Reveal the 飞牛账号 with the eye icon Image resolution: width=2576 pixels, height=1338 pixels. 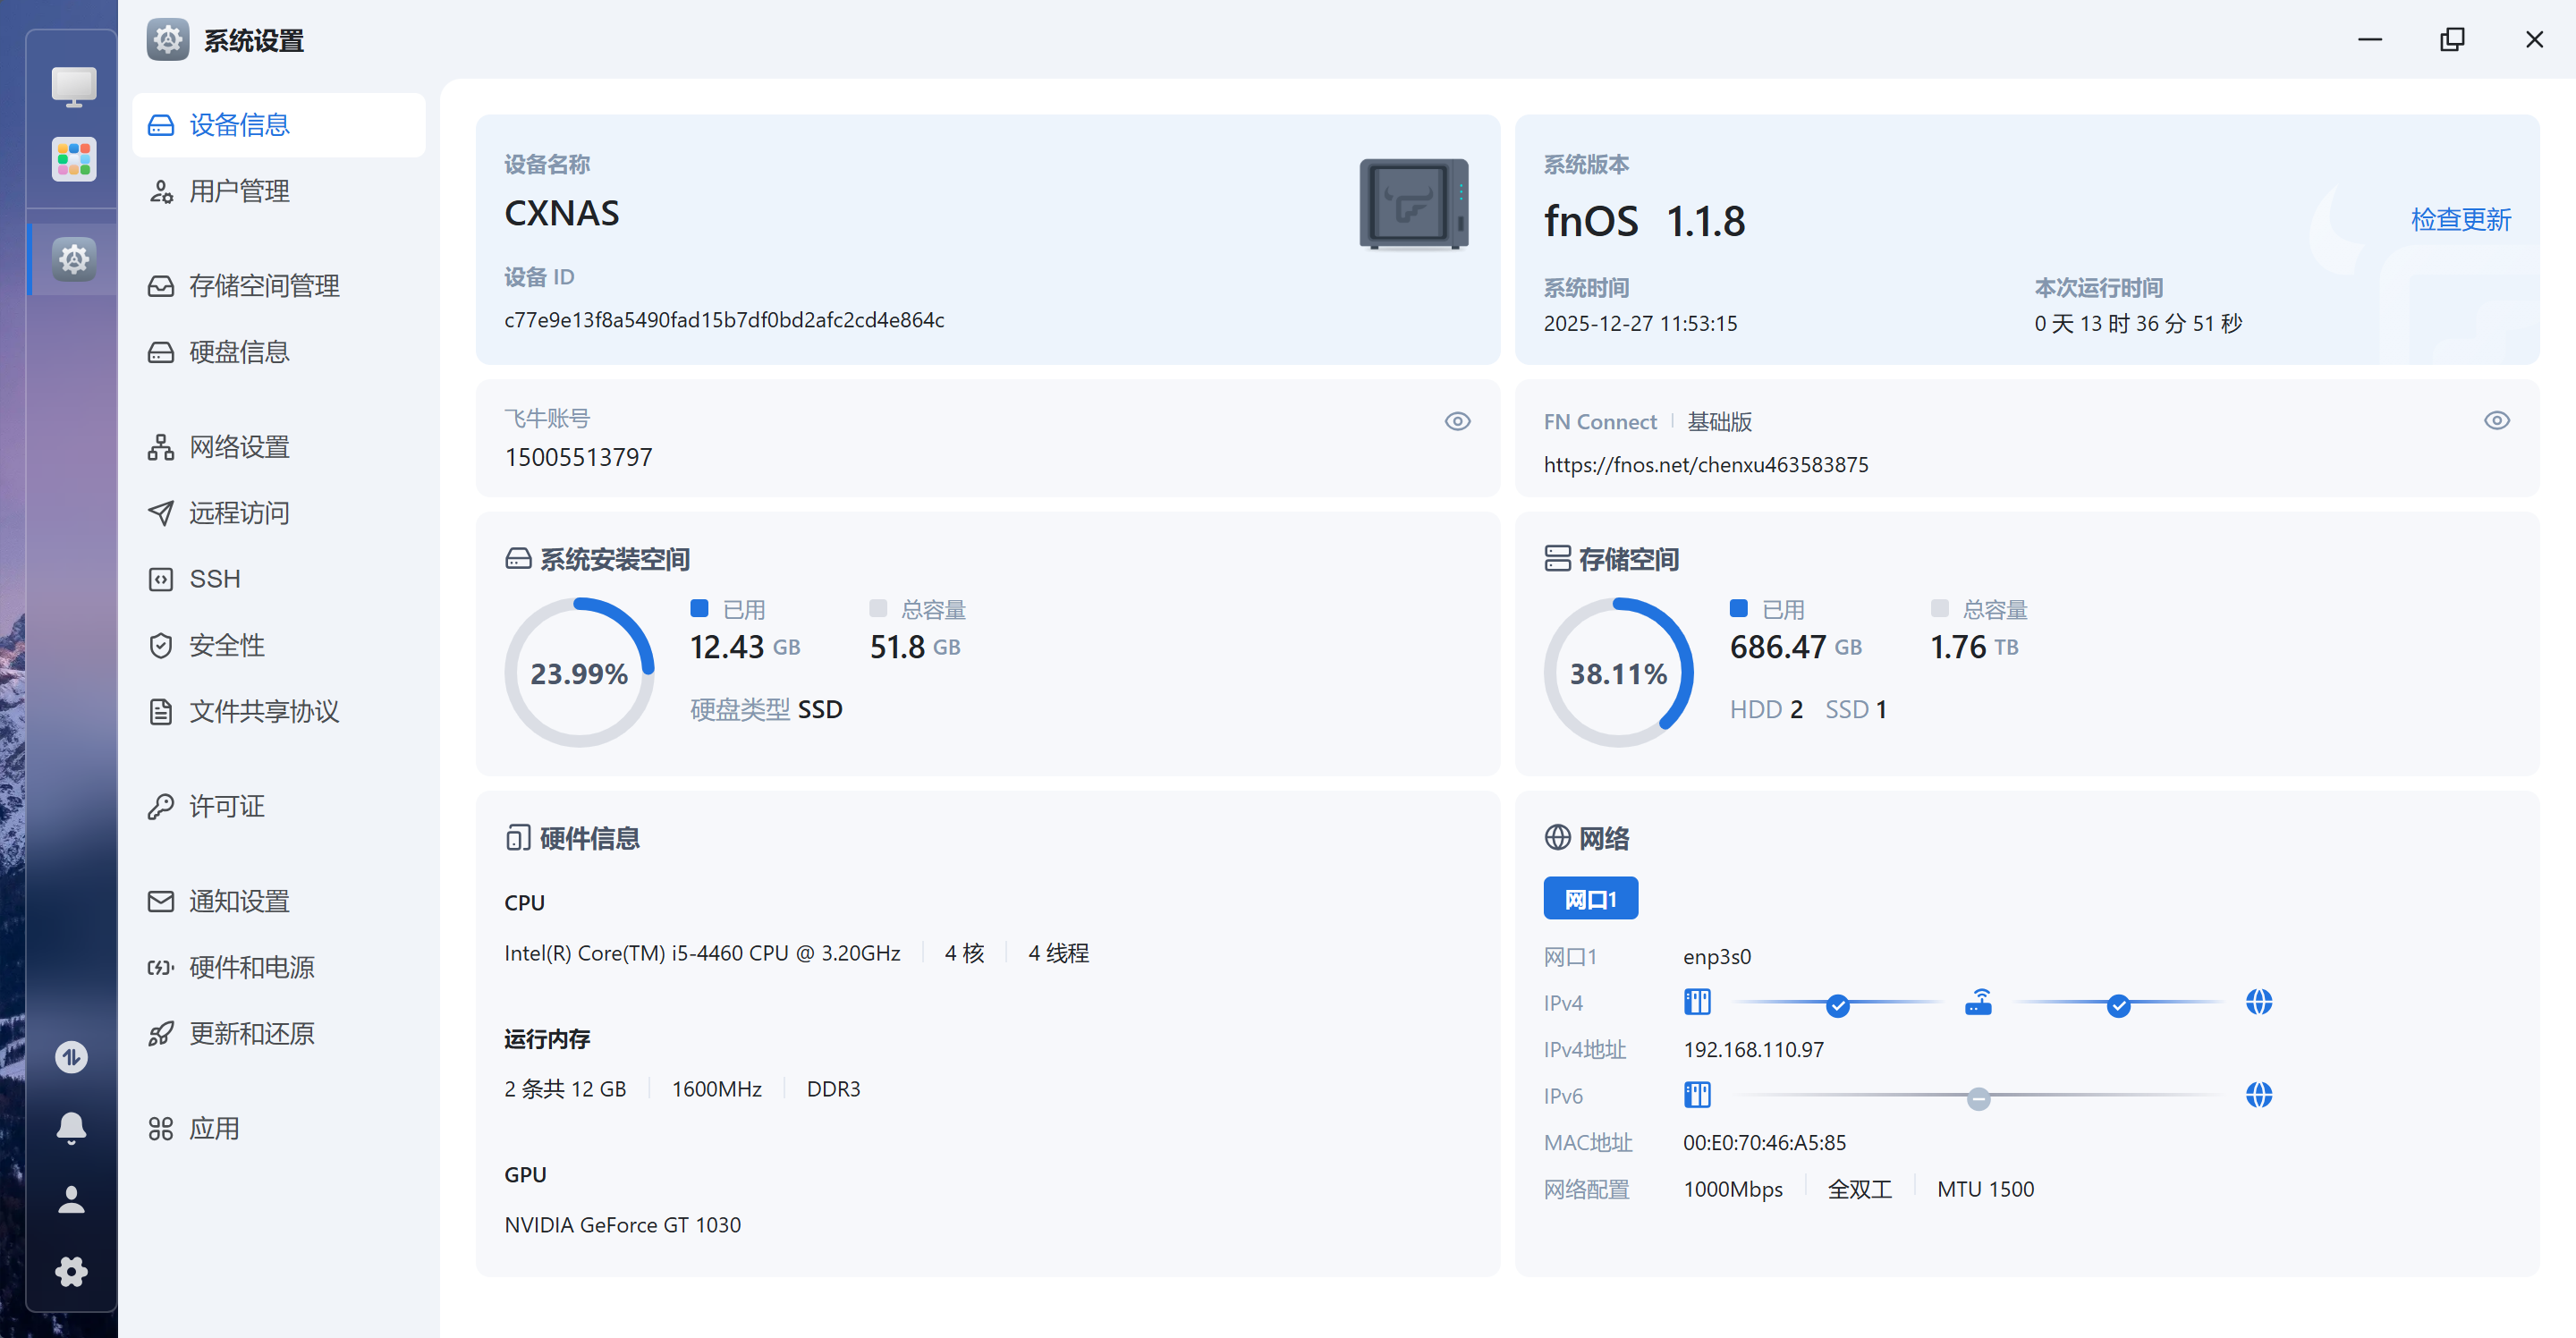coord(1457,421)
